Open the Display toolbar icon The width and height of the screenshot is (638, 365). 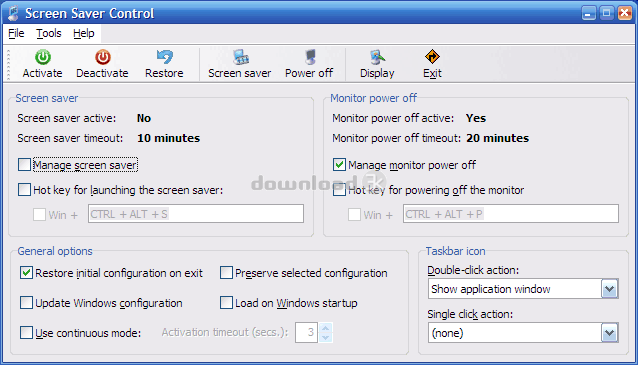tap(377, 57)
